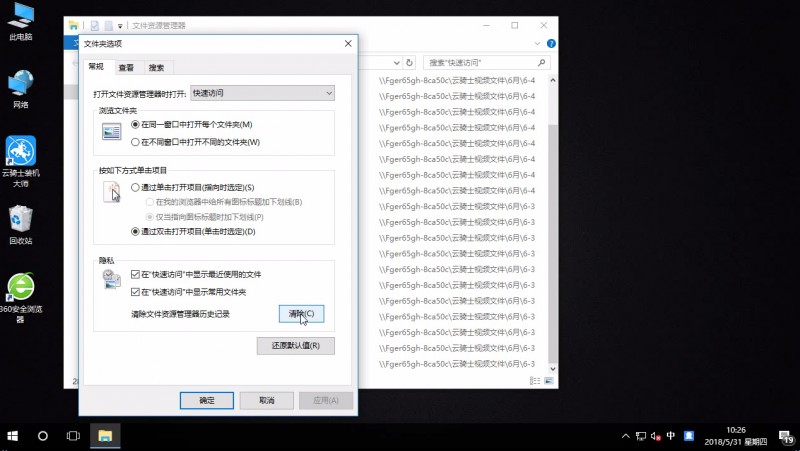Click the new folder icon in Explorer's title bar
800x451 pixels.
[109, 26]
